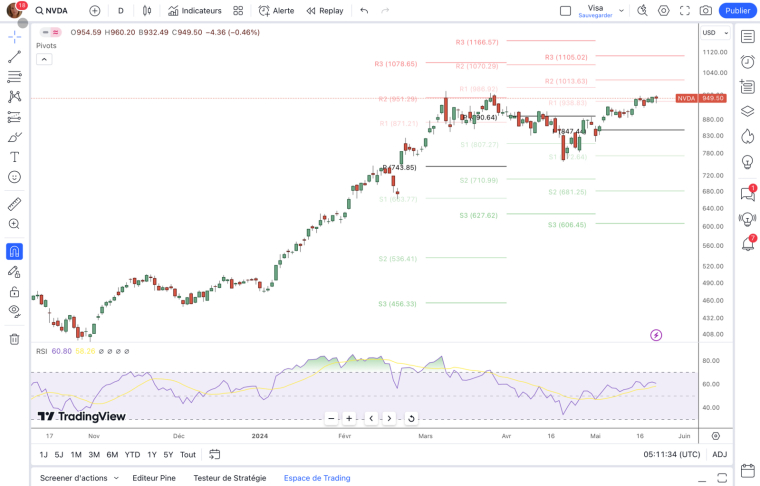Expand the Visa layout dropdown arrow

(621, 11)
